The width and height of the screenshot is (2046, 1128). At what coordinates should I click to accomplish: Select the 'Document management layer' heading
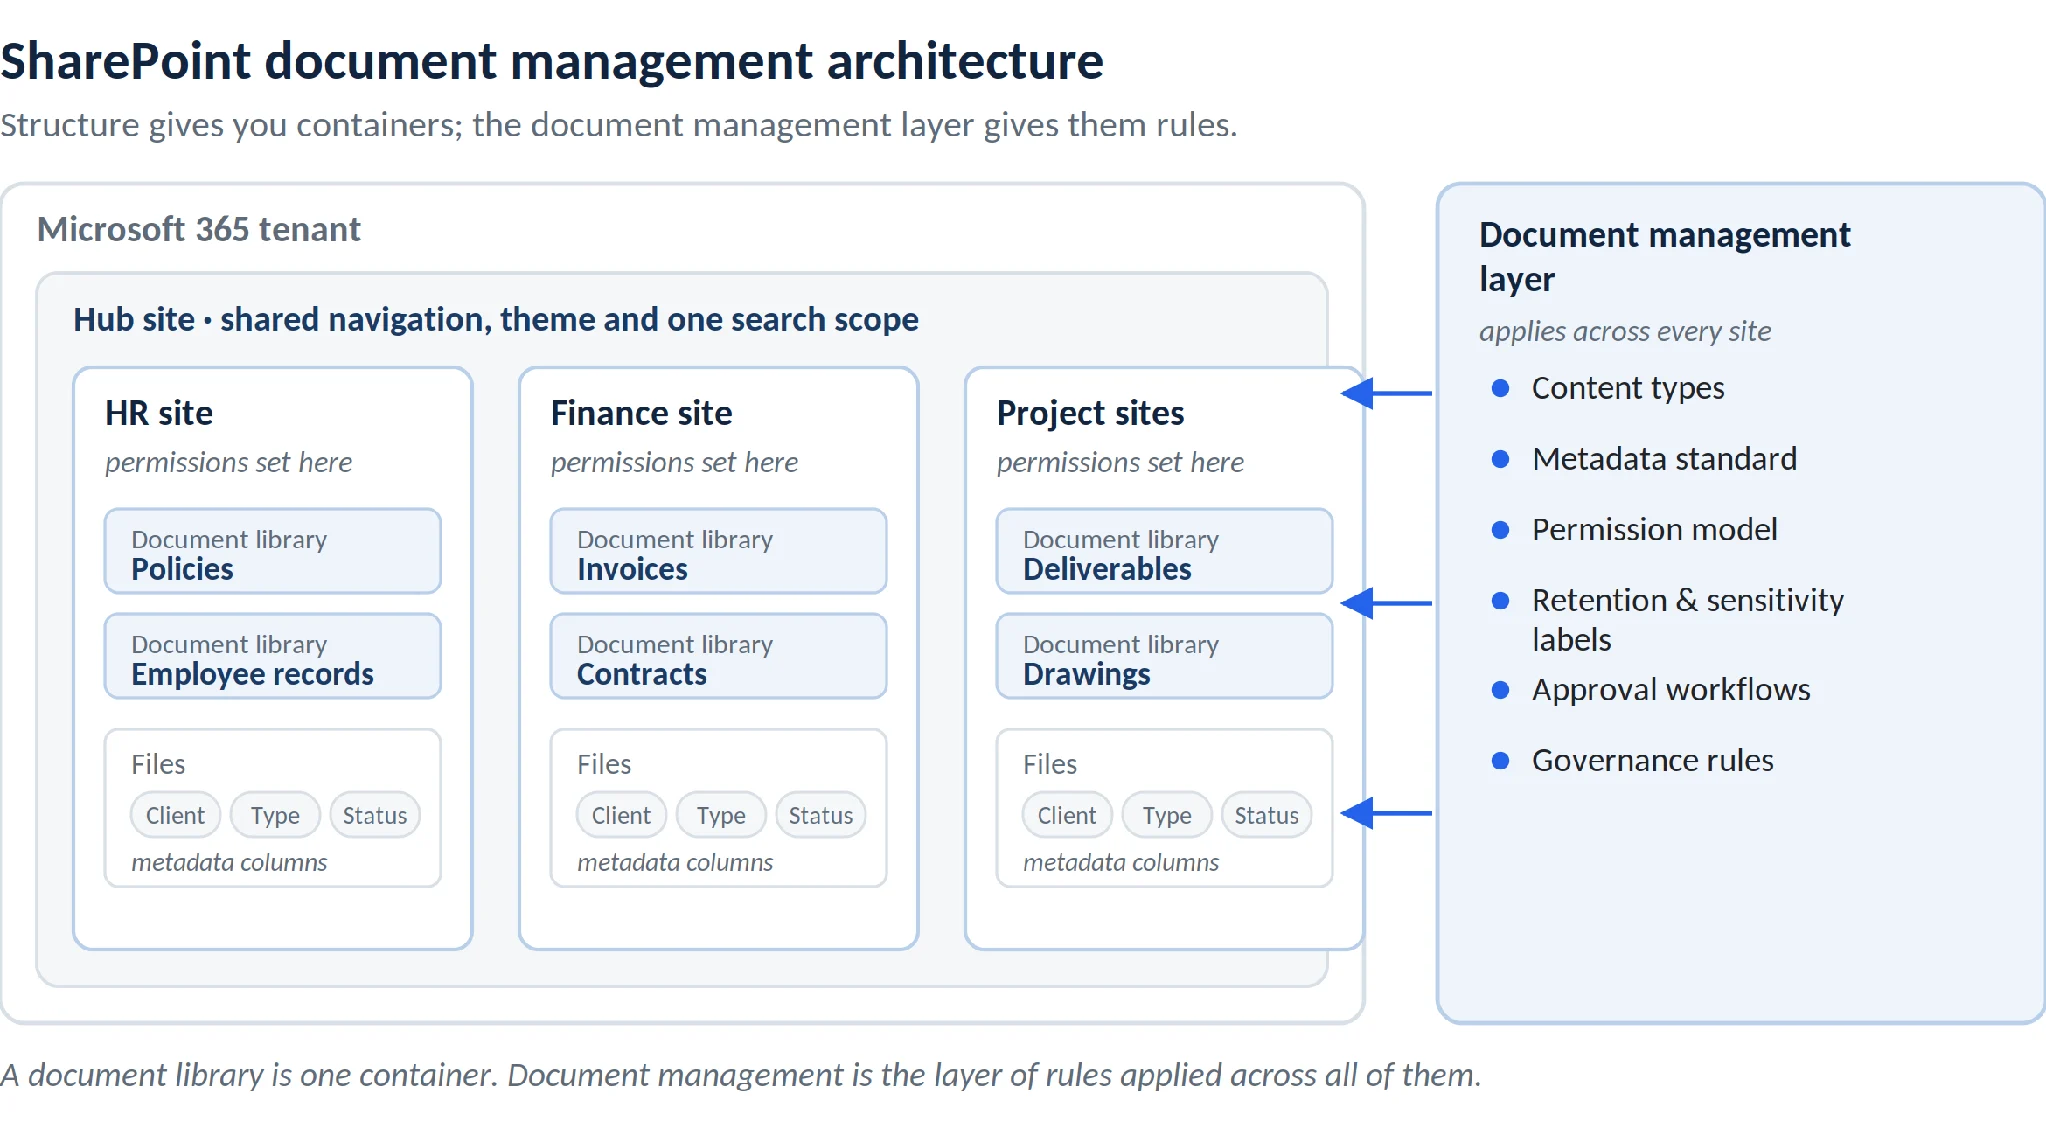coord(1665,256)
